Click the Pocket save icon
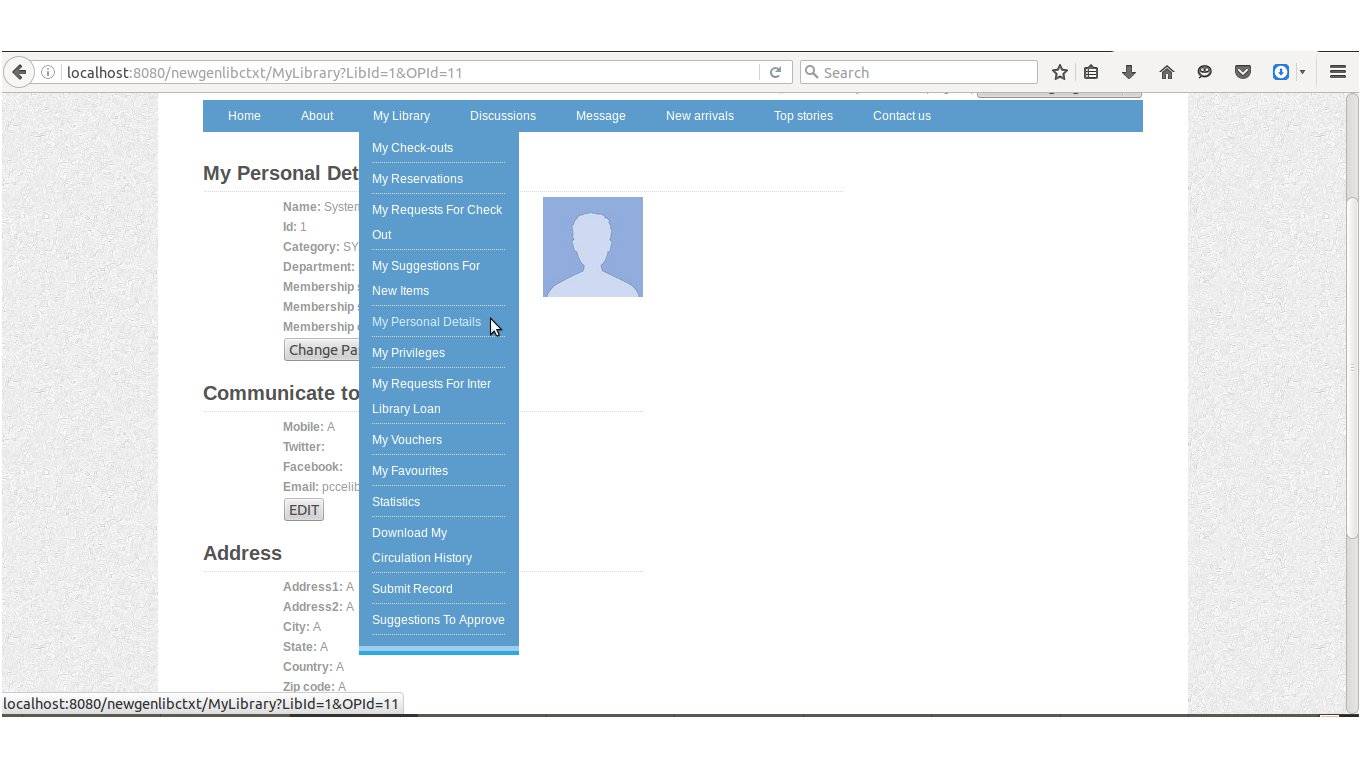 (x=1243, y=72)
